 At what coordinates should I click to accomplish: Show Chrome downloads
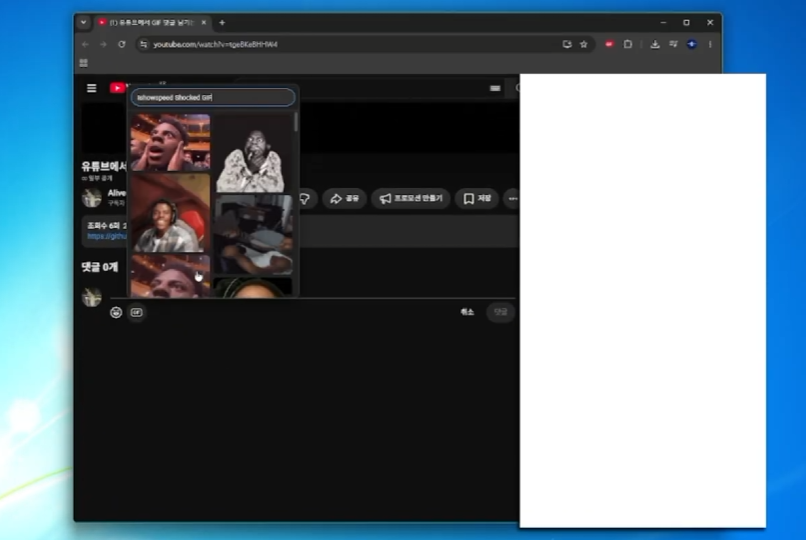[x=655, y=45]
